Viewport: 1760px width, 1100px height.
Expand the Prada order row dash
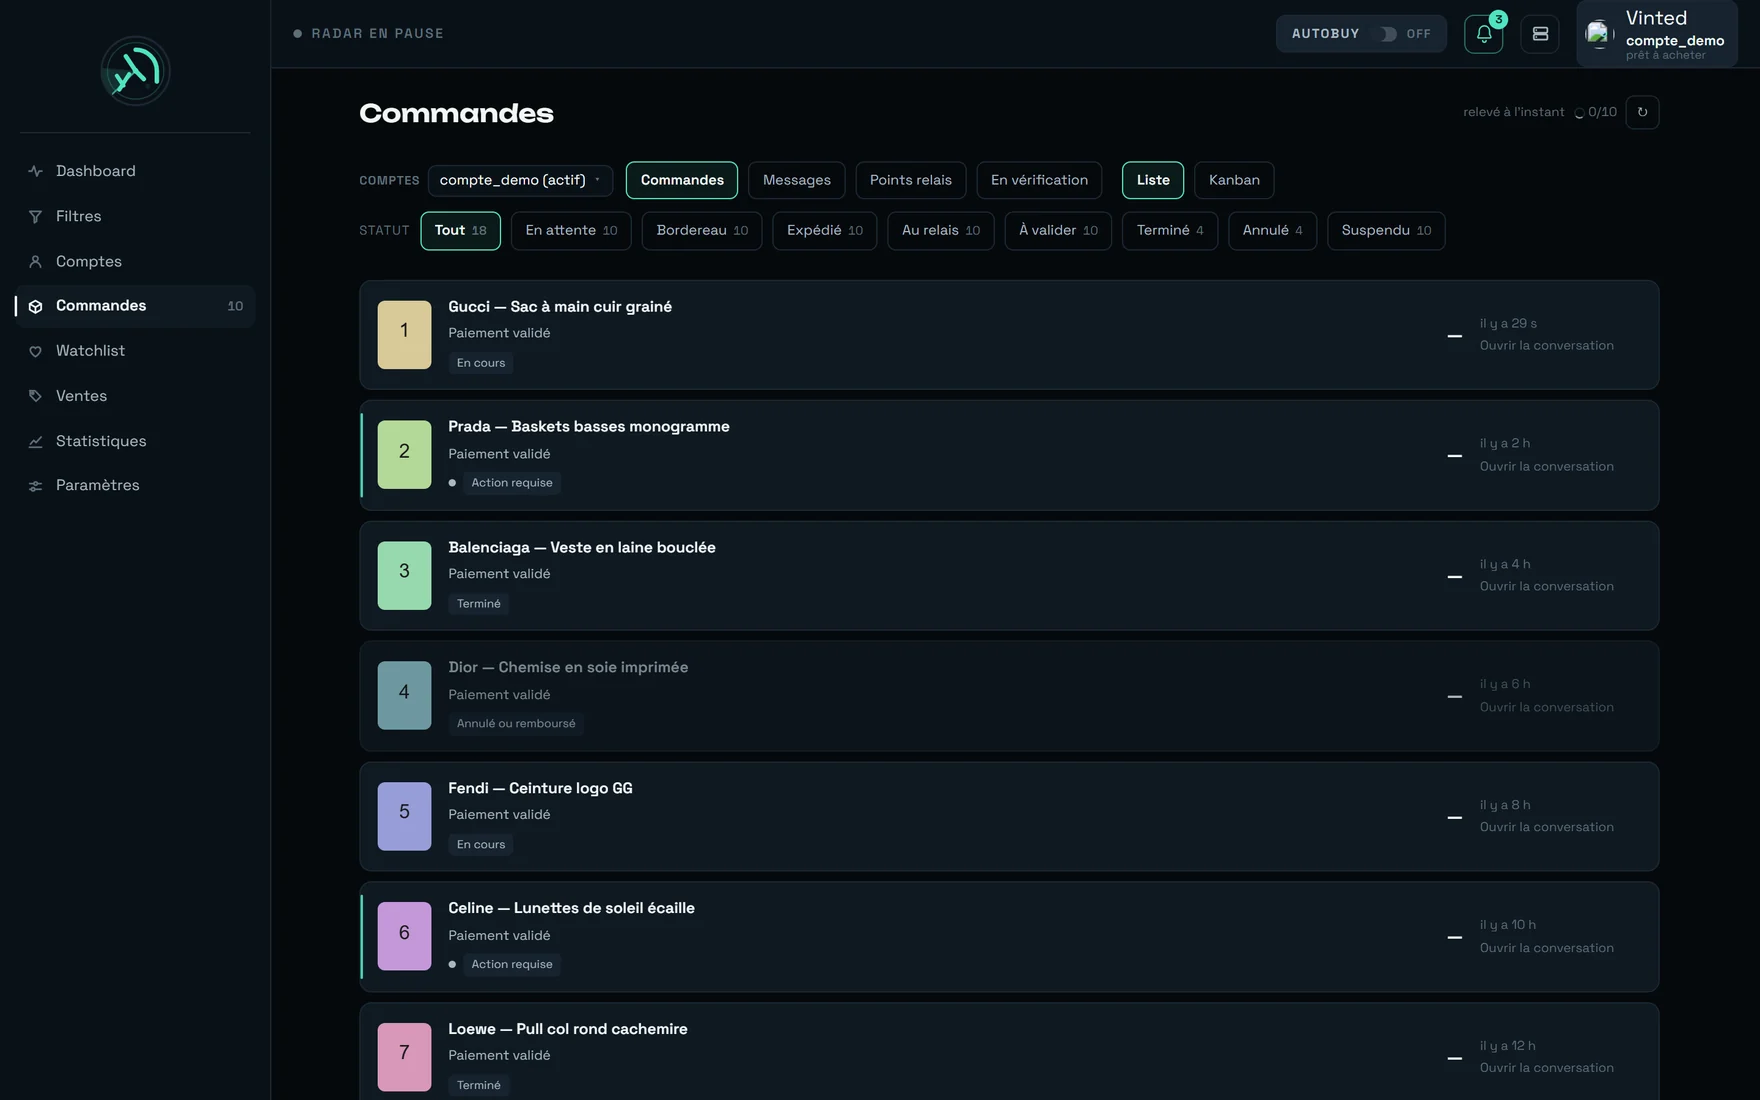1455,456
